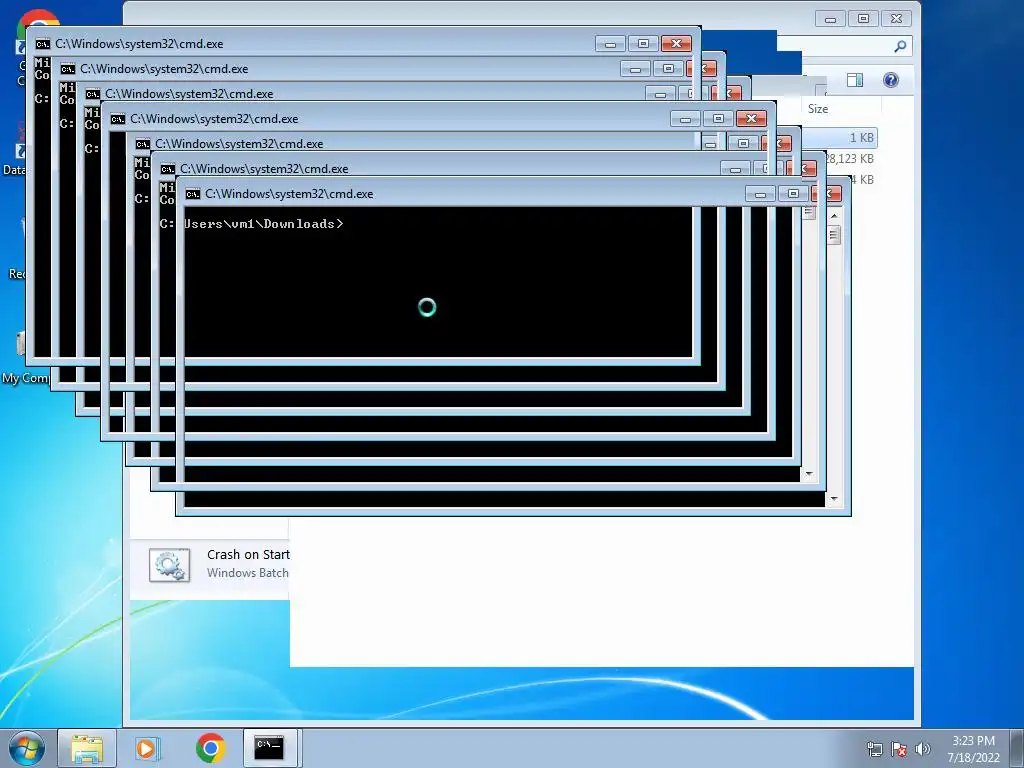Click the Users\vm1\Downloads prompt line
Viewport: 1024px width, 768px height.
point(263,224)
